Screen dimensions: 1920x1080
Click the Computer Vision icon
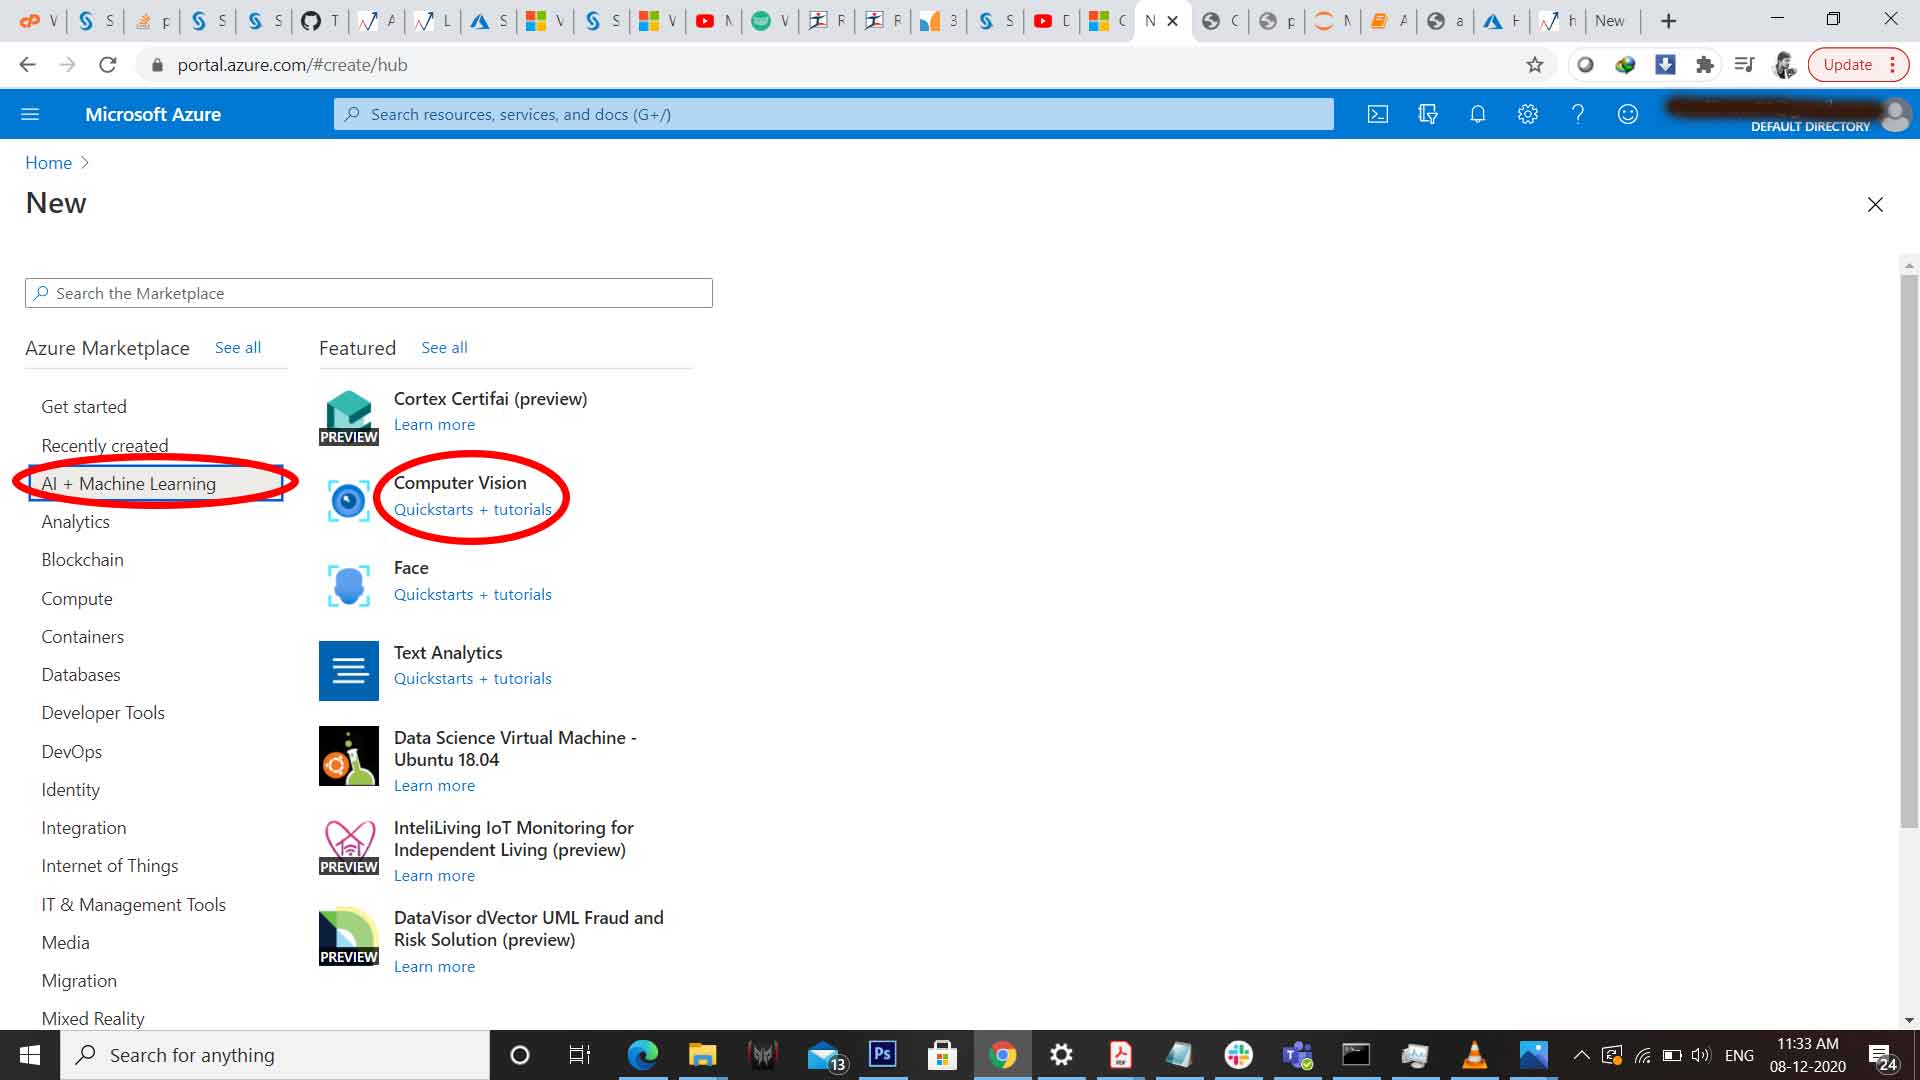[348, 498]
